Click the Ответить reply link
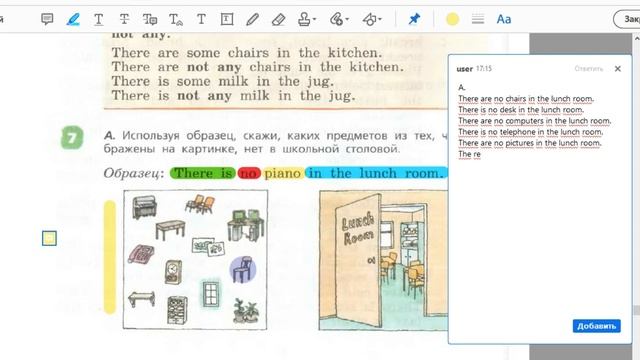 pyautogui.click(x=589, y=69)
